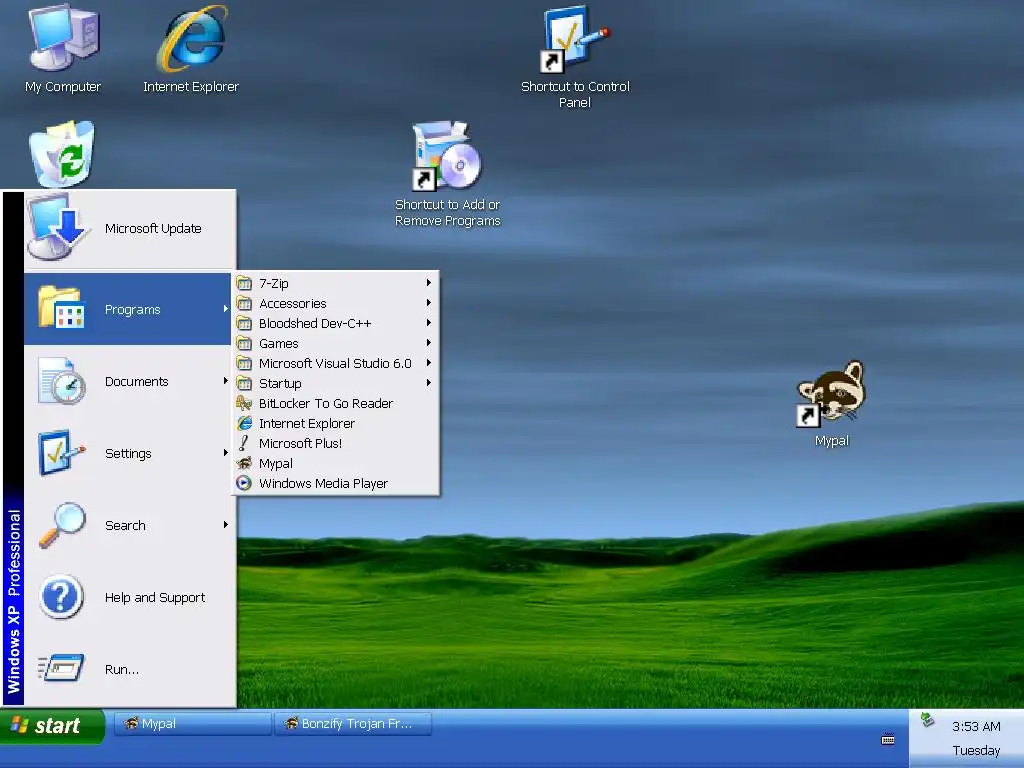The width and height of the screenshot is (1024, 768).
Task: Expand the Search submenu arrow
Action: click(225, 524)
